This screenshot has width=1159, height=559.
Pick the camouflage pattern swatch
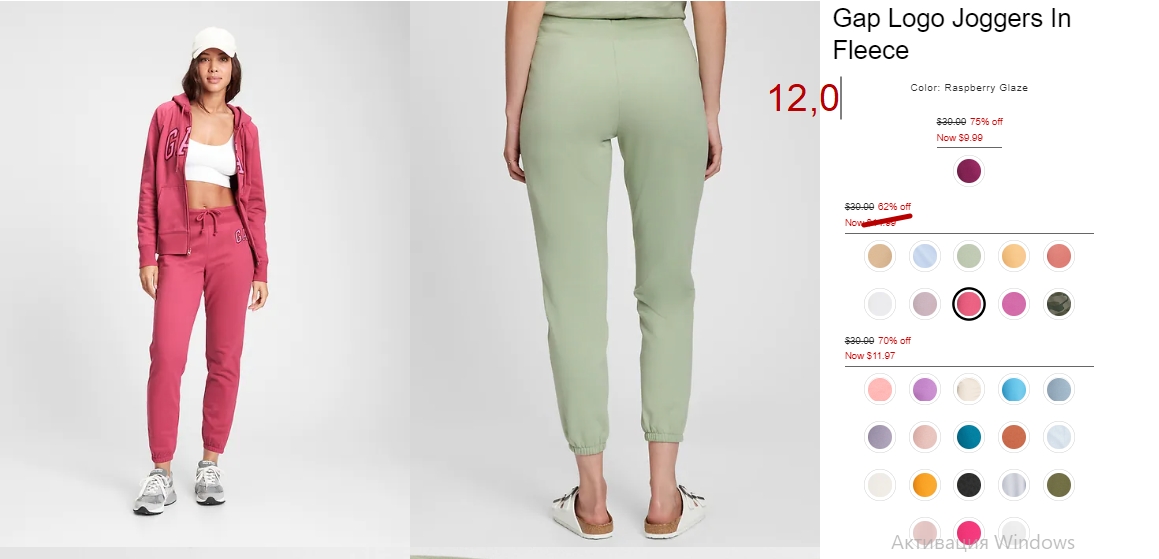(x=1058, y=304)
